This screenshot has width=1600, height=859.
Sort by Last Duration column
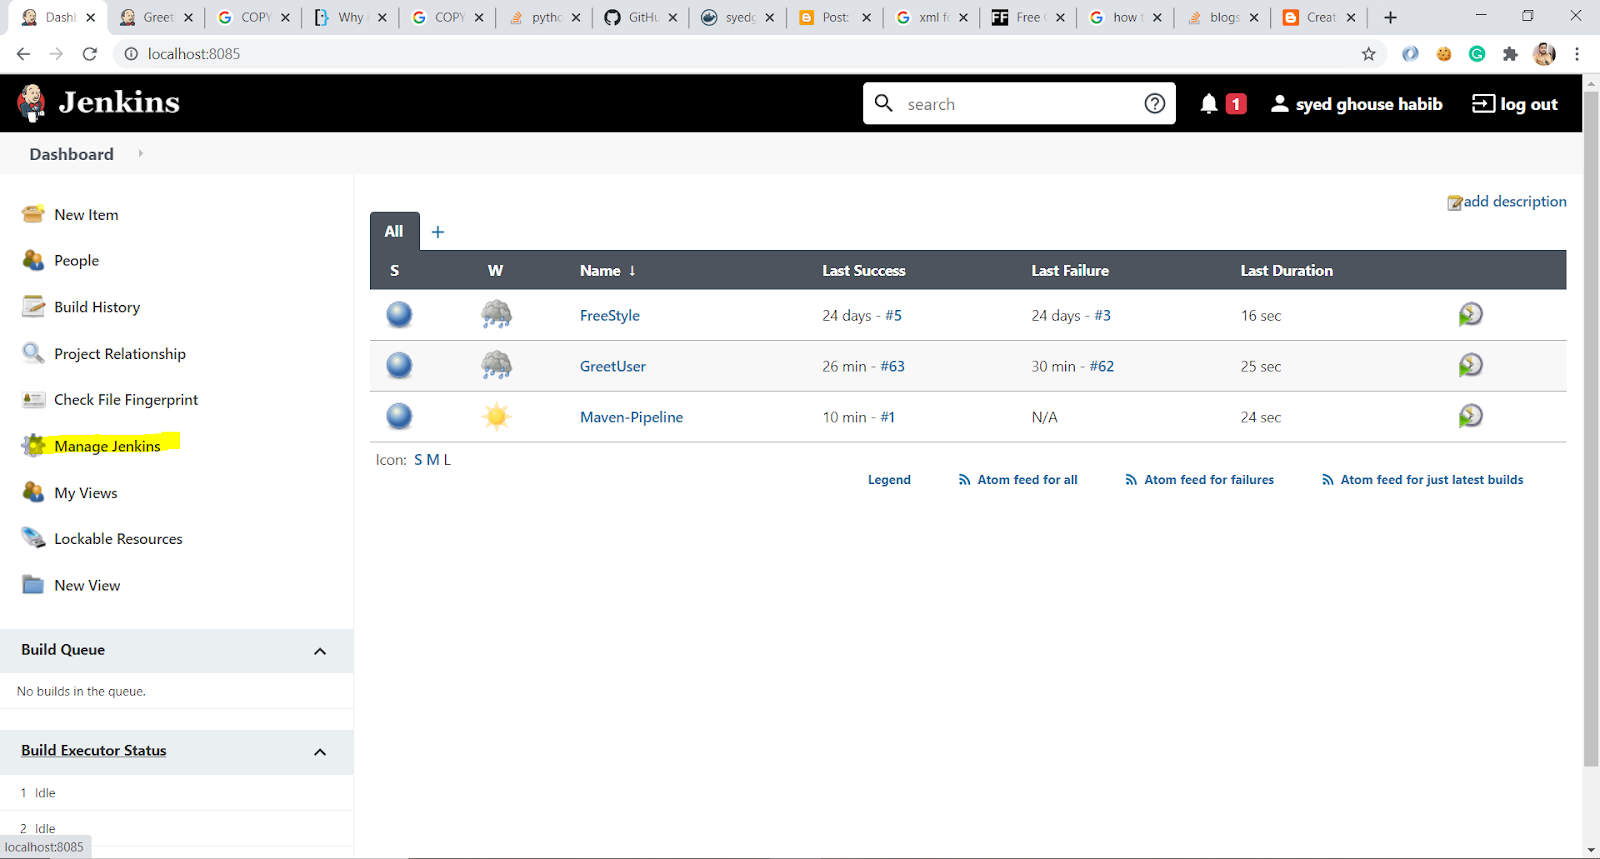pyautogui.click(x=1287, y=270)
